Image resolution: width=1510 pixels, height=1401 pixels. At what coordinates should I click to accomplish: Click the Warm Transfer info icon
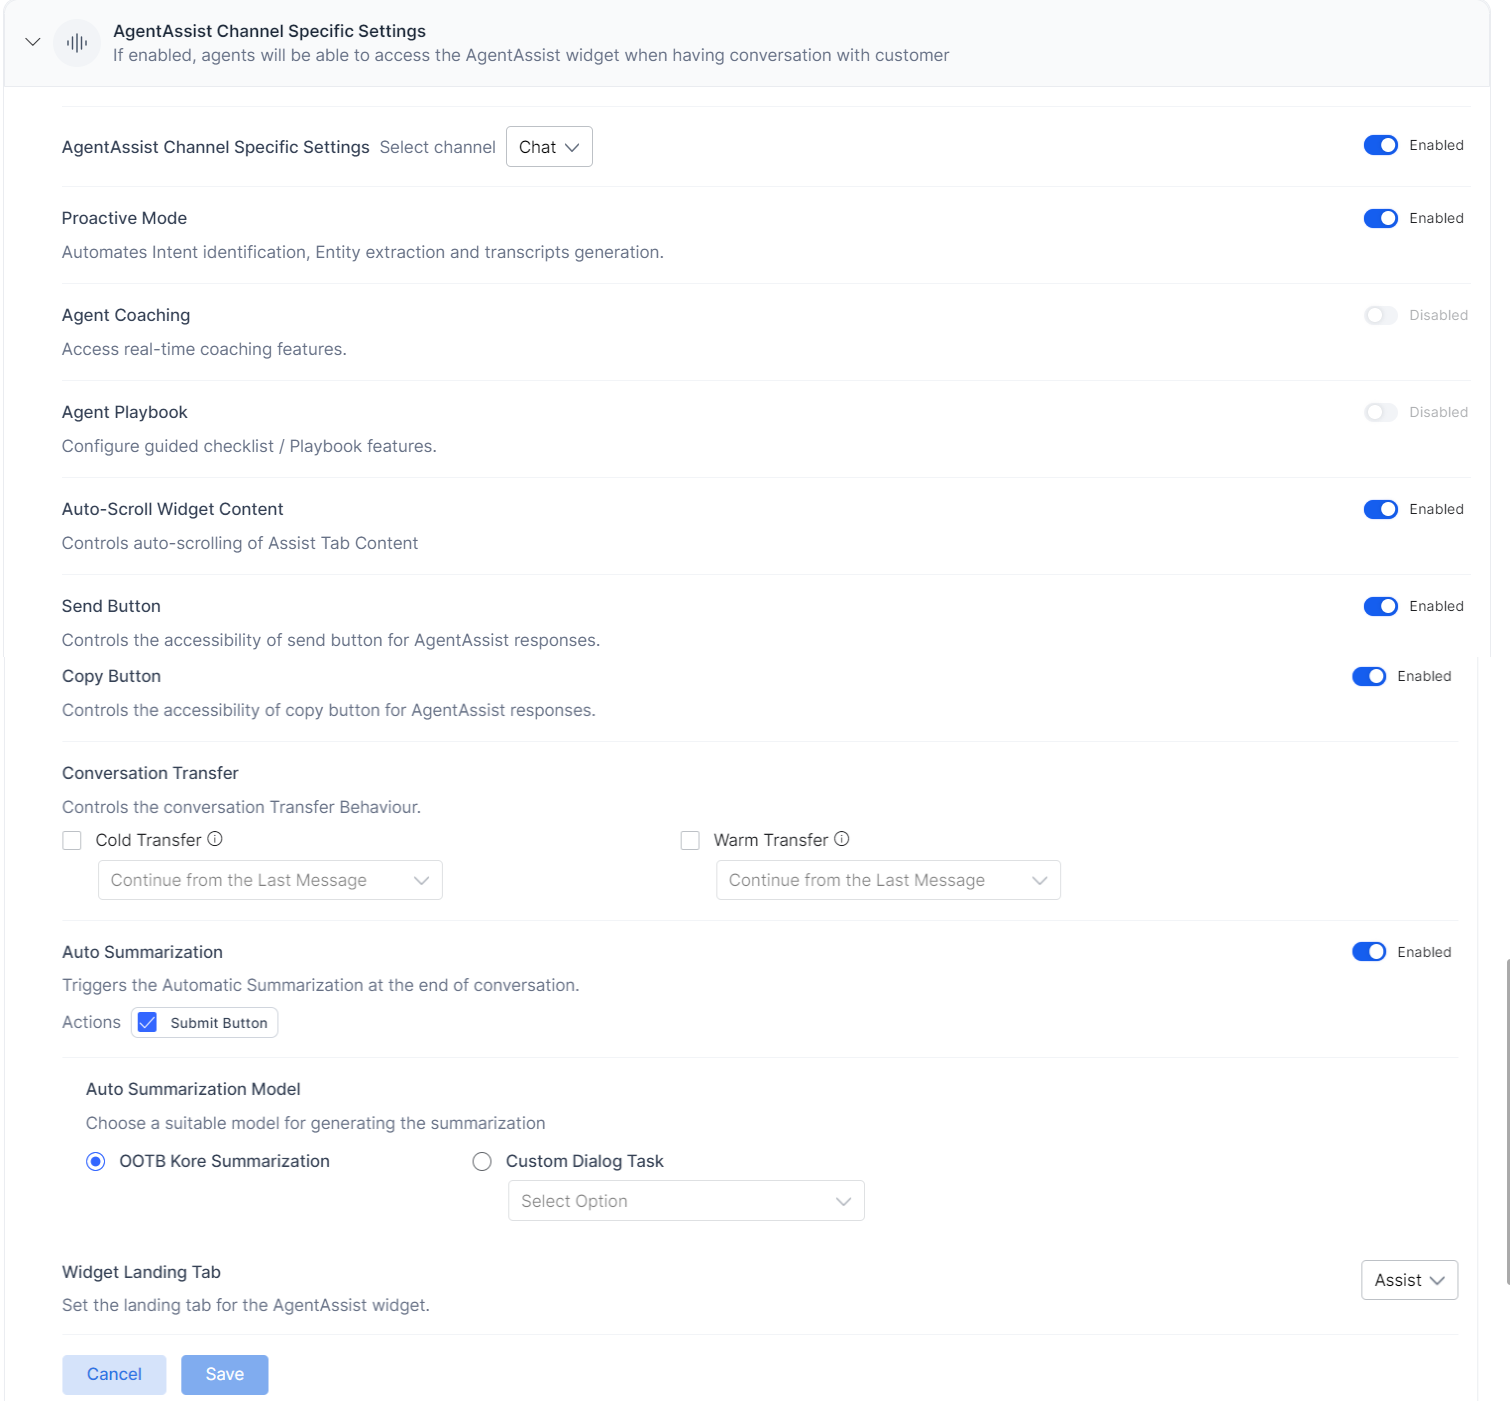point(842,839)
